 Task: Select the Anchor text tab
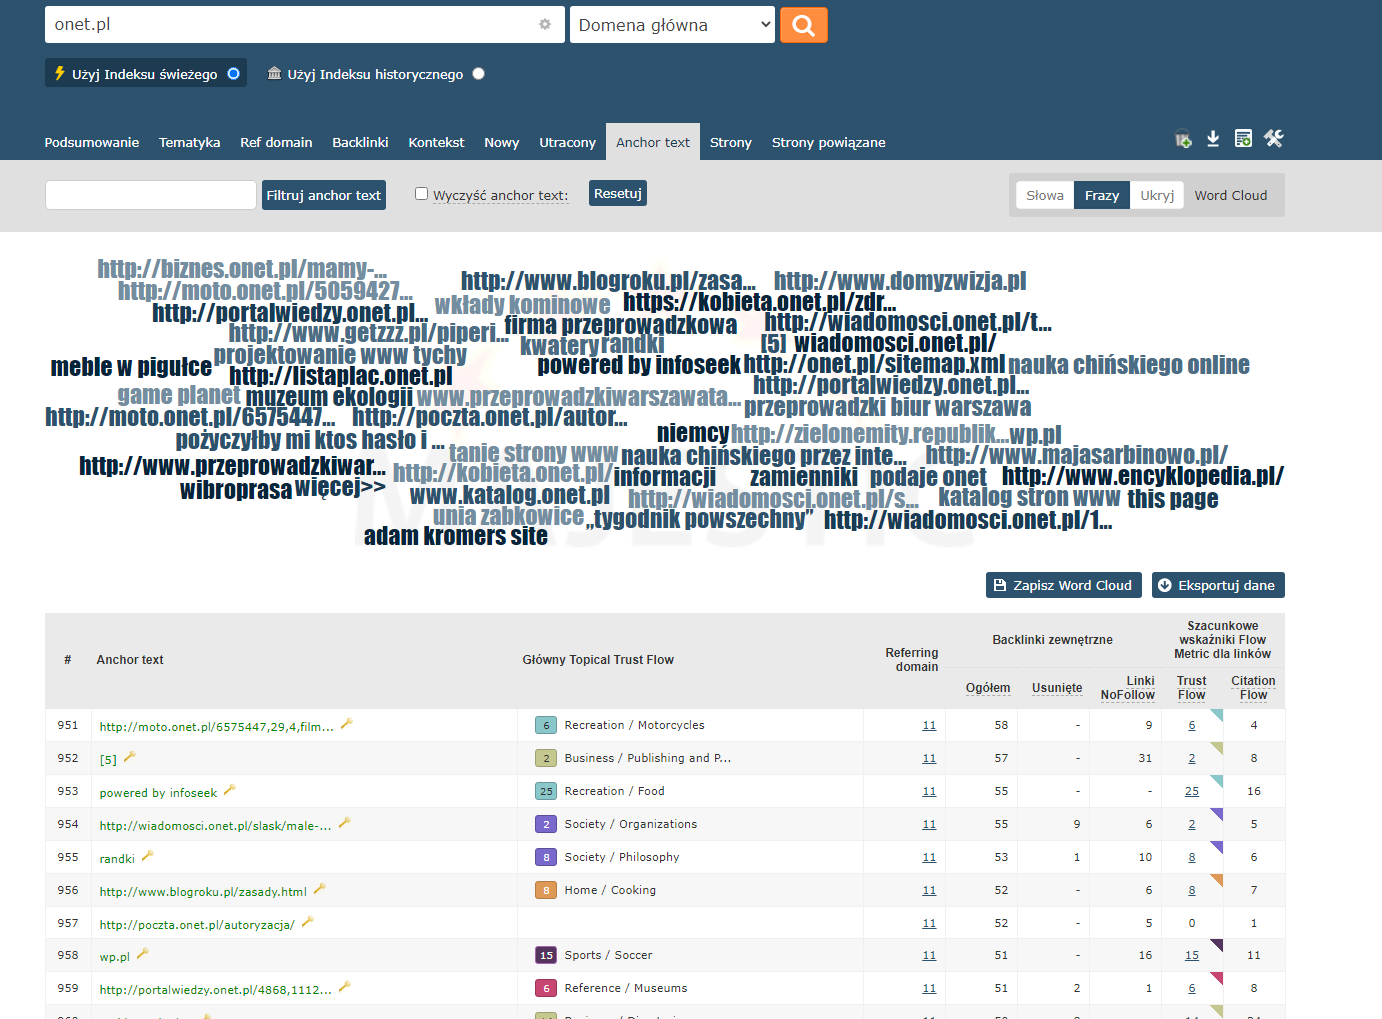pos(653,142)
